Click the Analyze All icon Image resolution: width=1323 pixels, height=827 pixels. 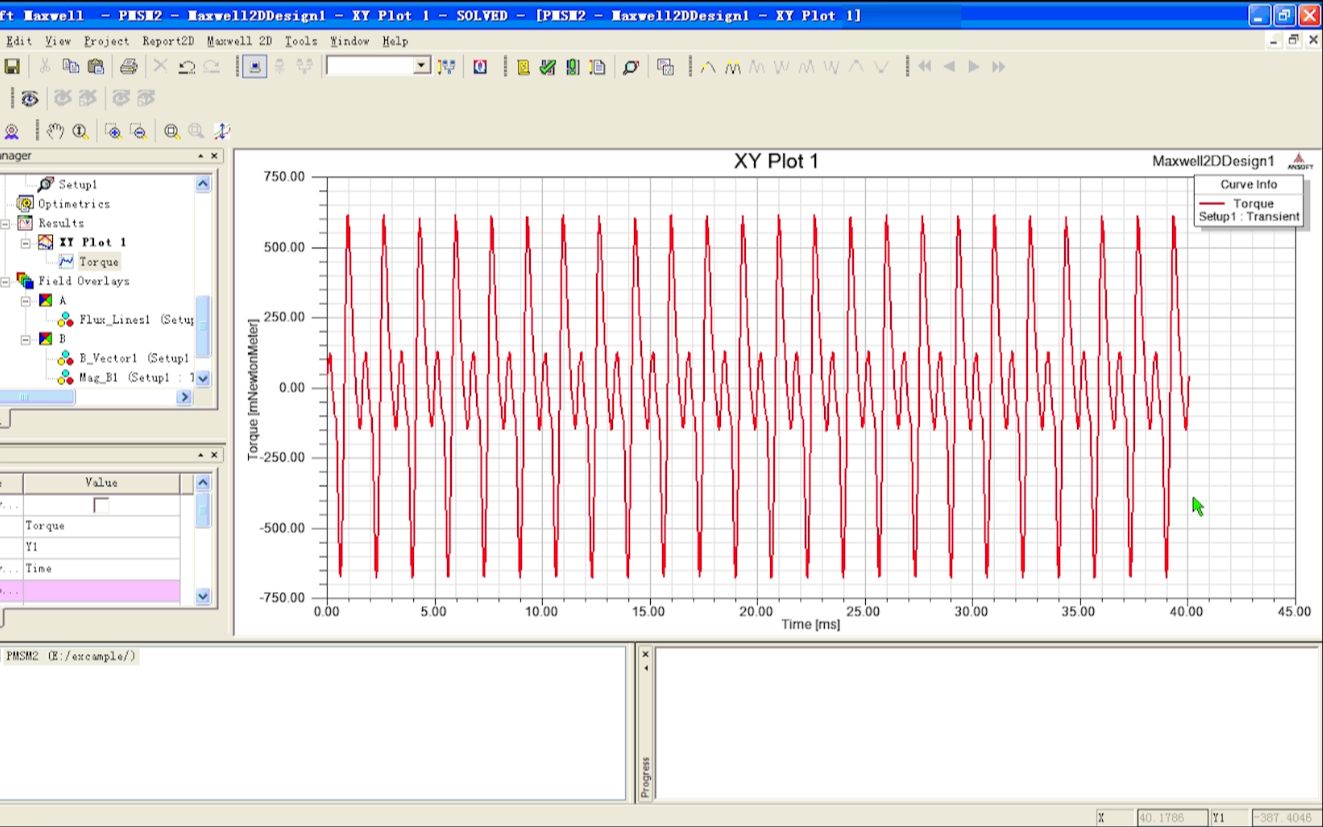click(x=572, y=67)
